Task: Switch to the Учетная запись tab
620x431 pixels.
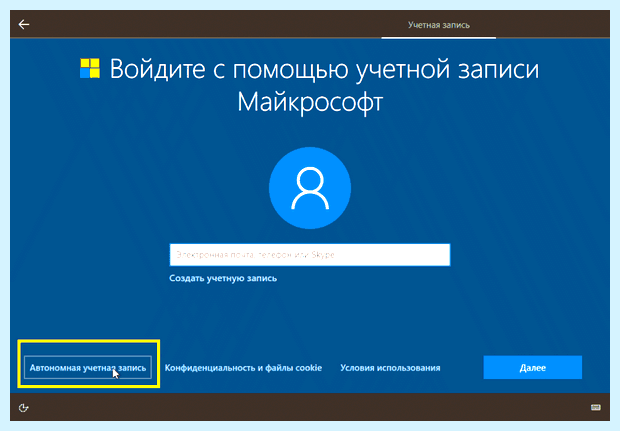Action: 439,25
